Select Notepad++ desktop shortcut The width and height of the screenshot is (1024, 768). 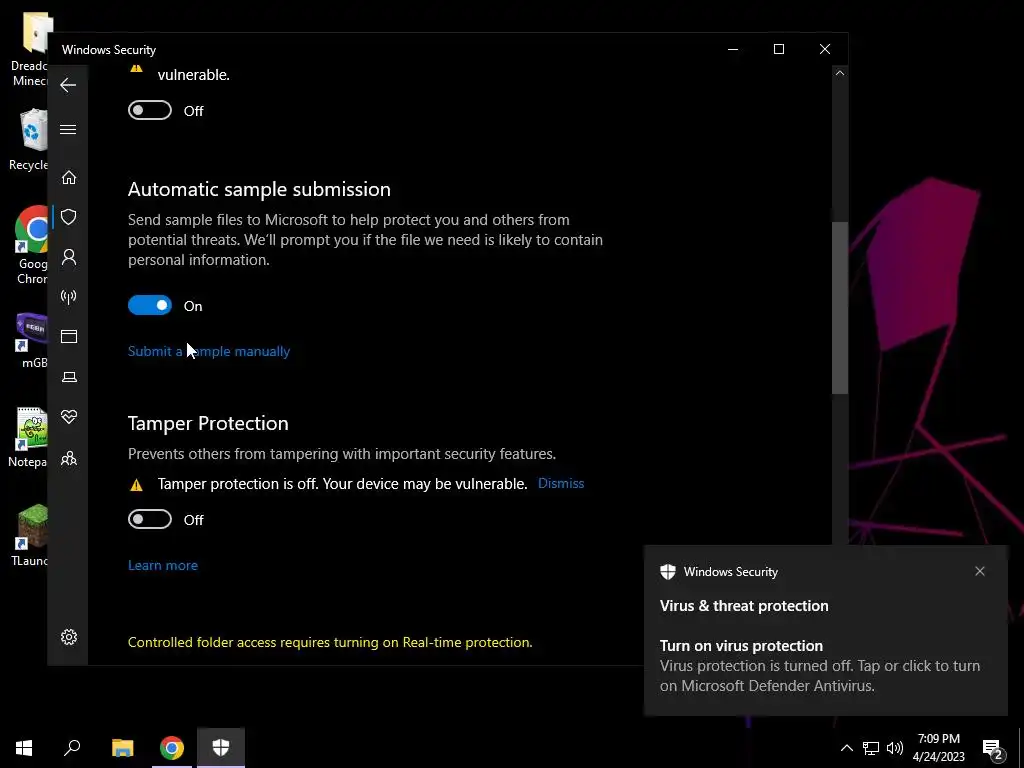29,438
